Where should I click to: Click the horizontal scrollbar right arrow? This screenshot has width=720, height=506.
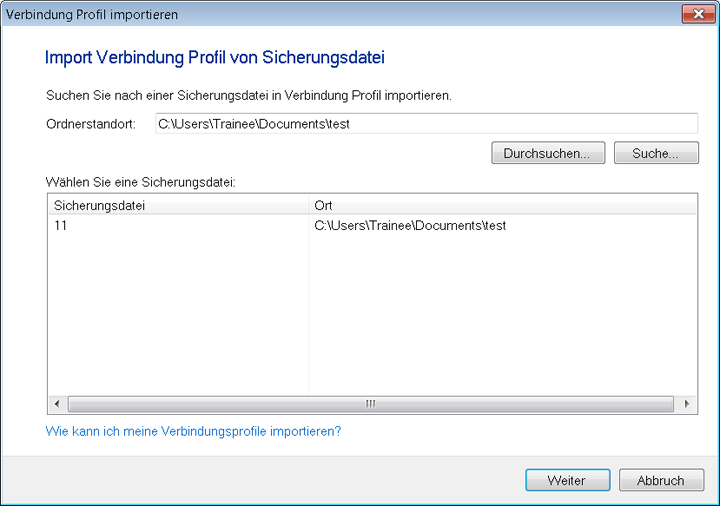pos(687,404)
